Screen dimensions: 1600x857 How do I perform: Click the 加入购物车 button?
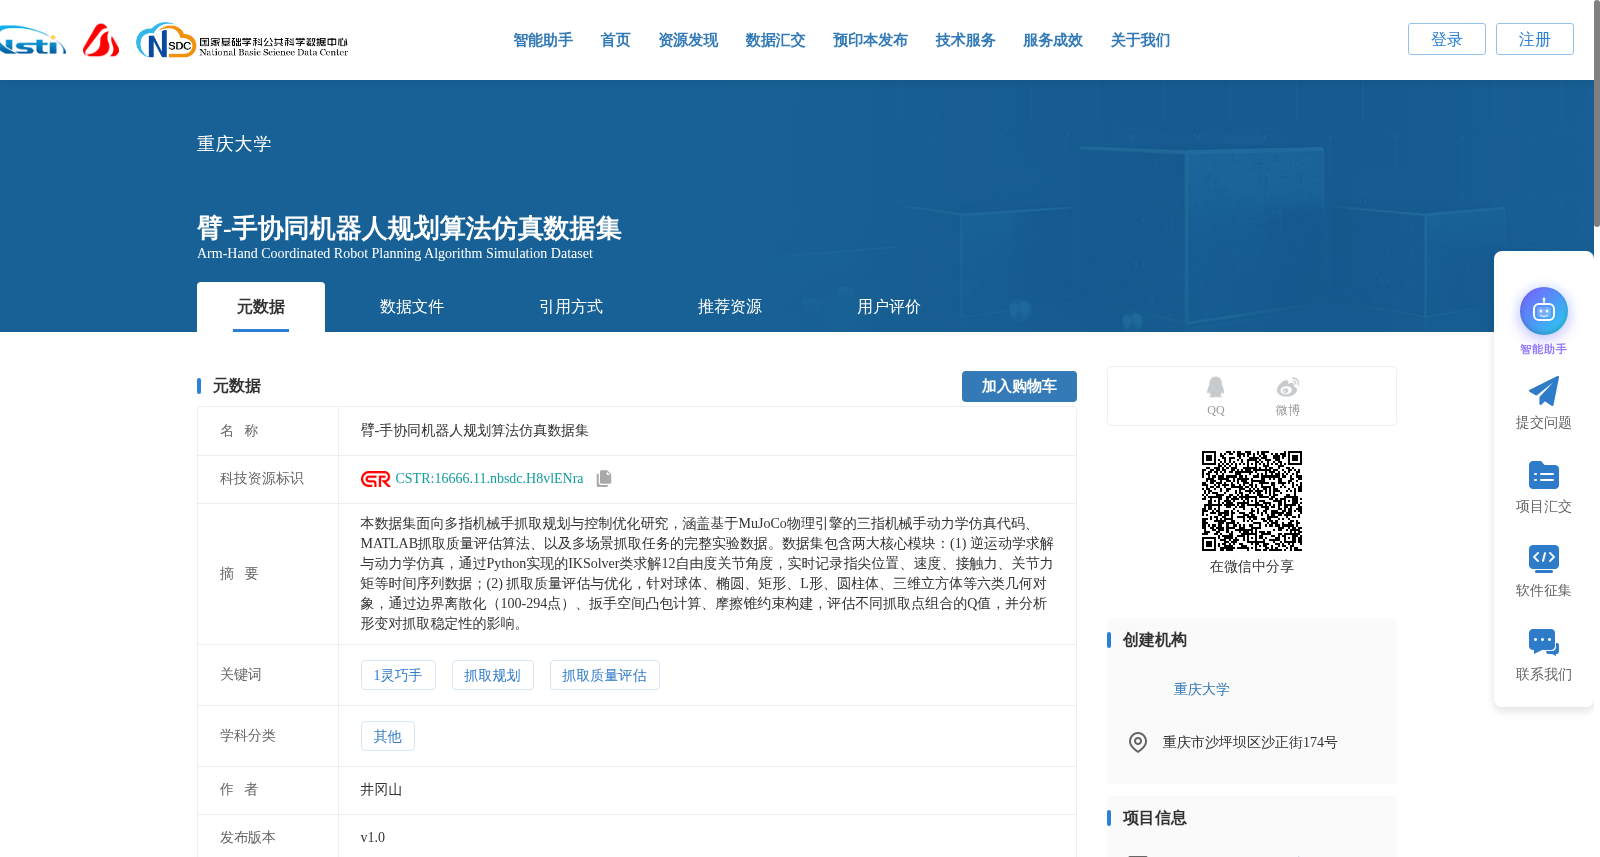[x=1019, y=386]
